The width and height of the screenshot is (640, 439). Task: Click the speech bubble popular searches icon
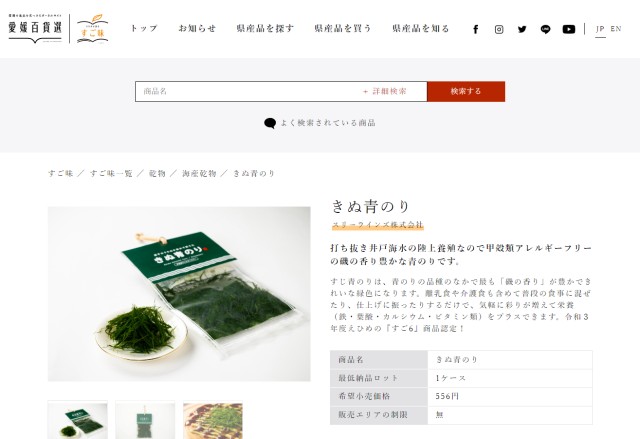(x=270, y=123)
